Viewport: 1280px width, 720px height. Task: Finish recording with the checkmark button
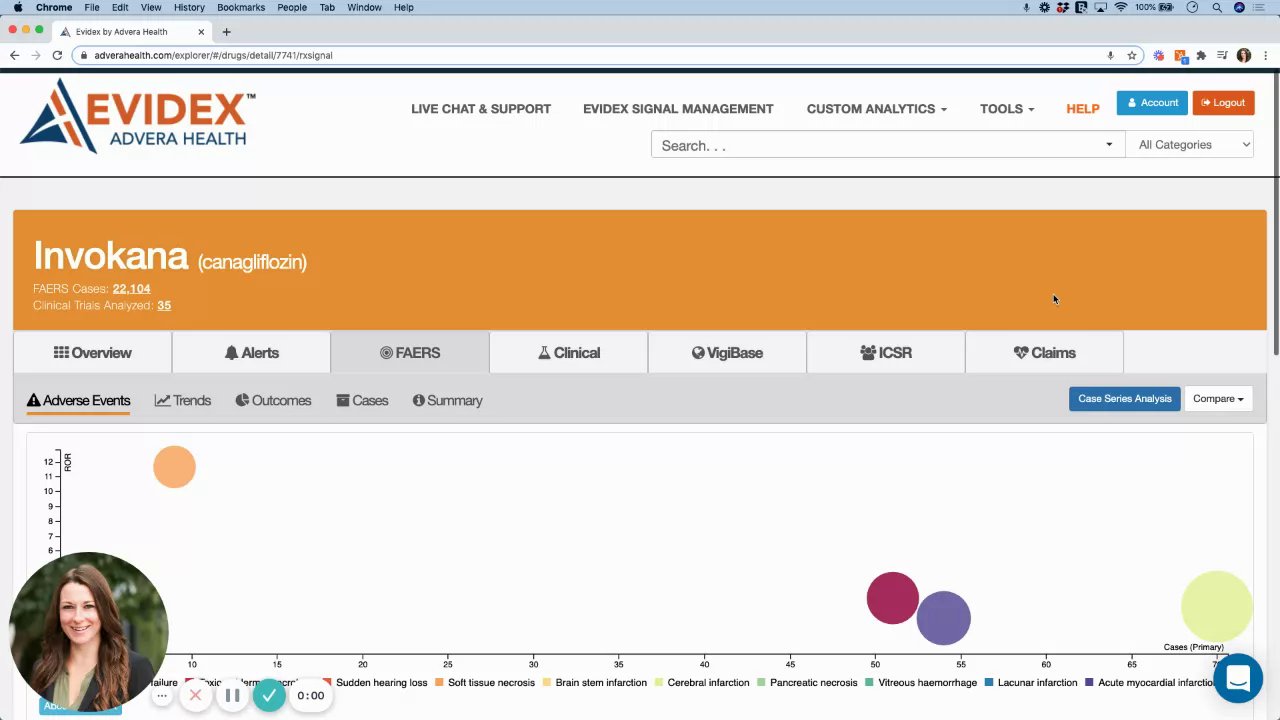pos(269,695)
